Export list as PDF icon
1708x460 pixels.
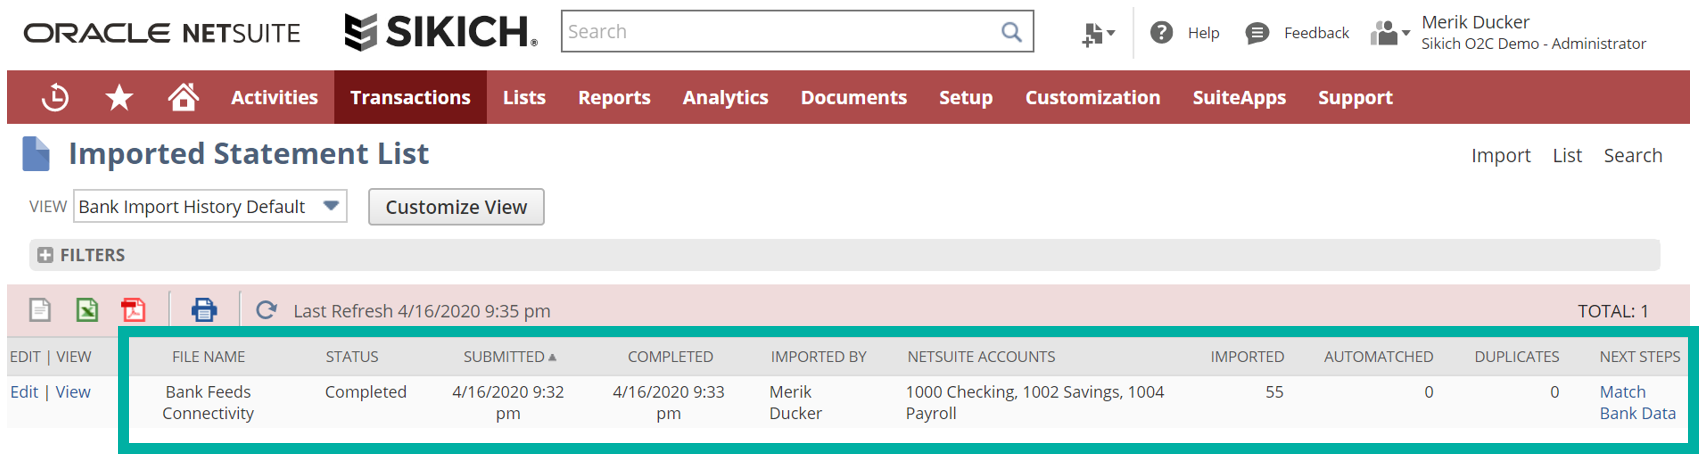coord(133,310)
